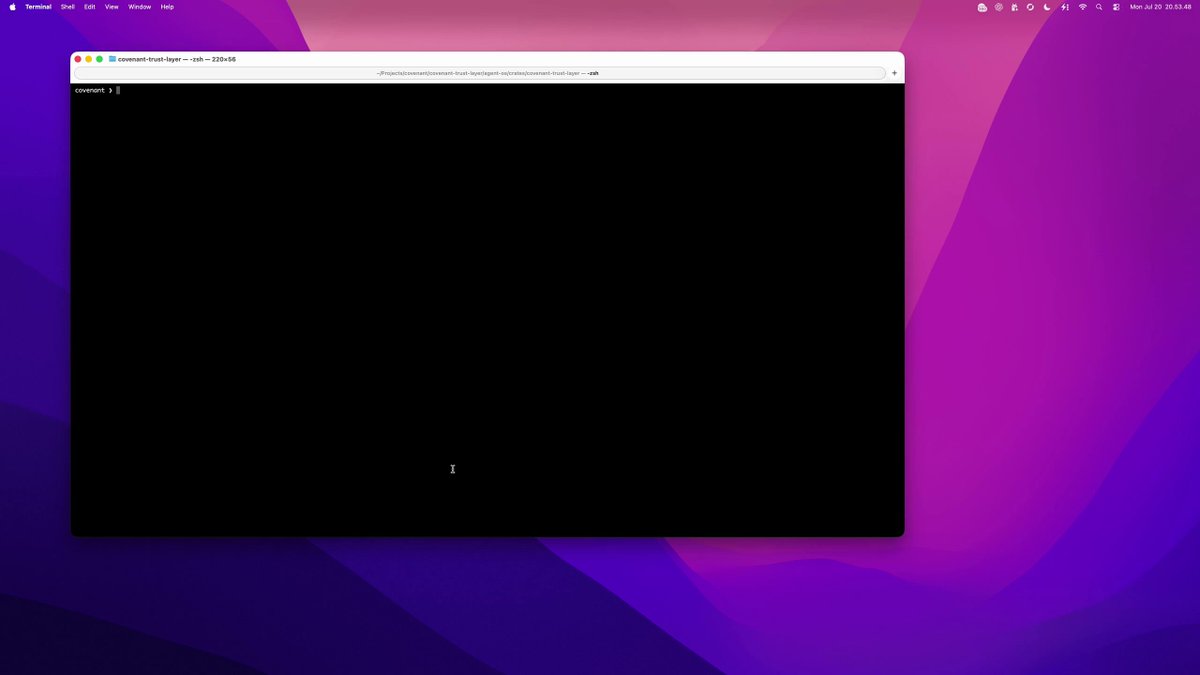Zoom the Terminal window with green button

[100, 59]
